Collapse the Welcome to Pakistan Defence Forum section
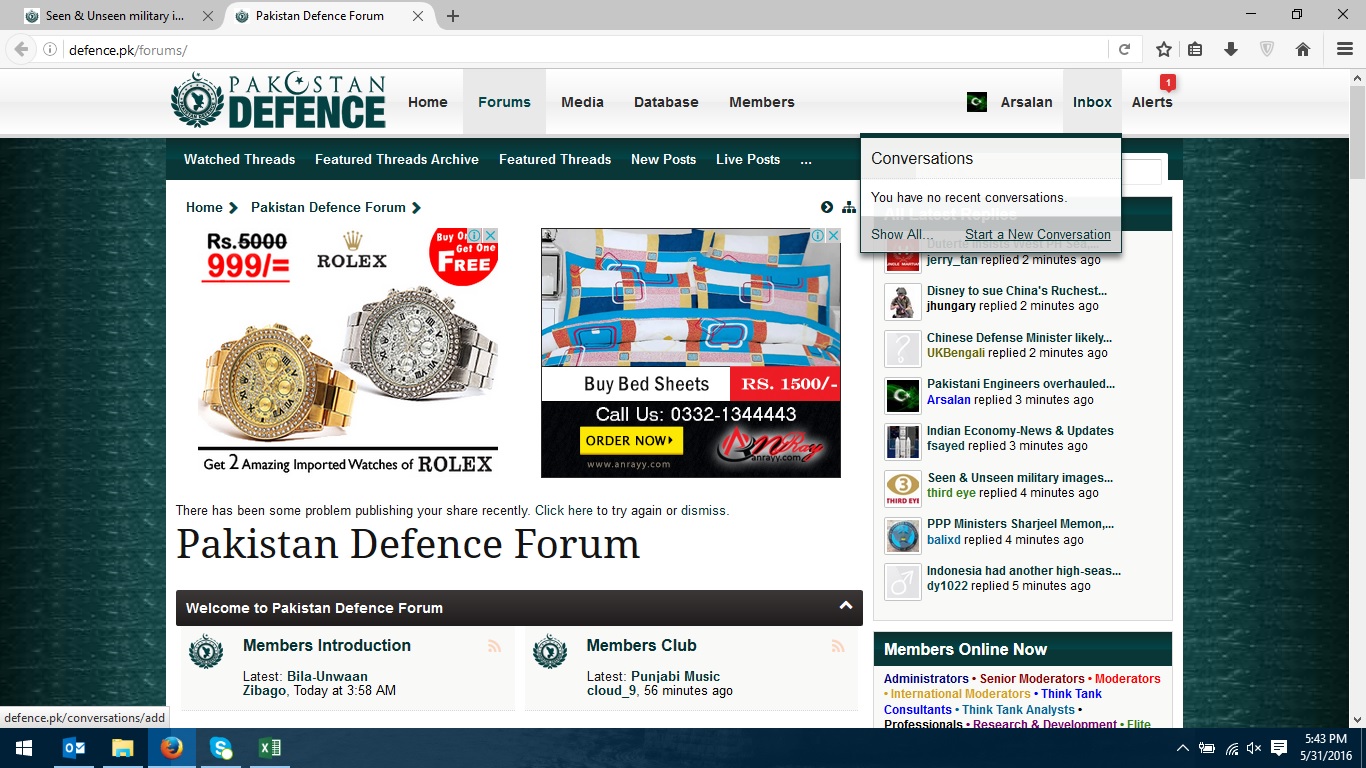 tap(846, 606)
